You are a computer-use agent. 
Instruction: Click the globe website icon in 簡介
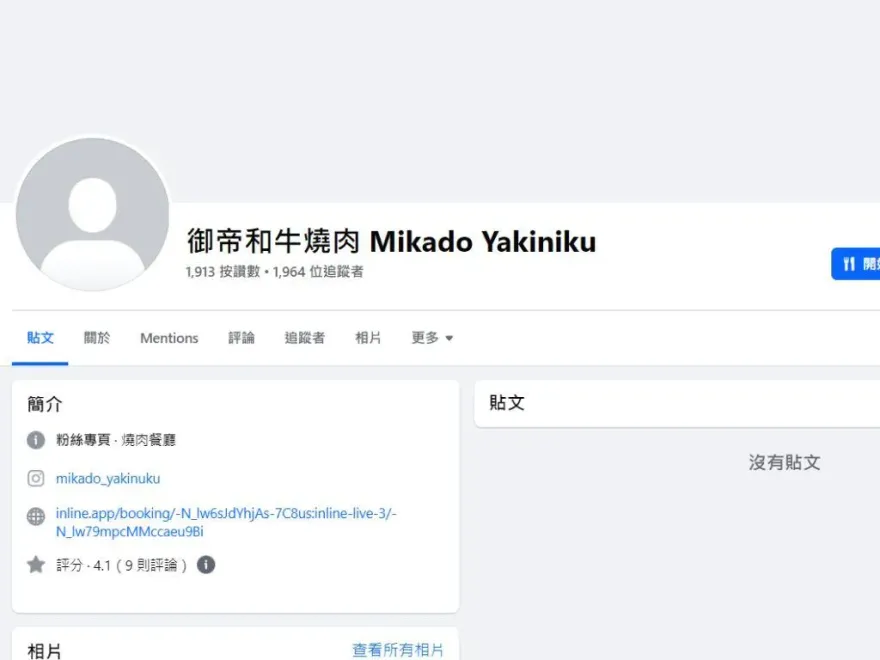click(36, 516)
